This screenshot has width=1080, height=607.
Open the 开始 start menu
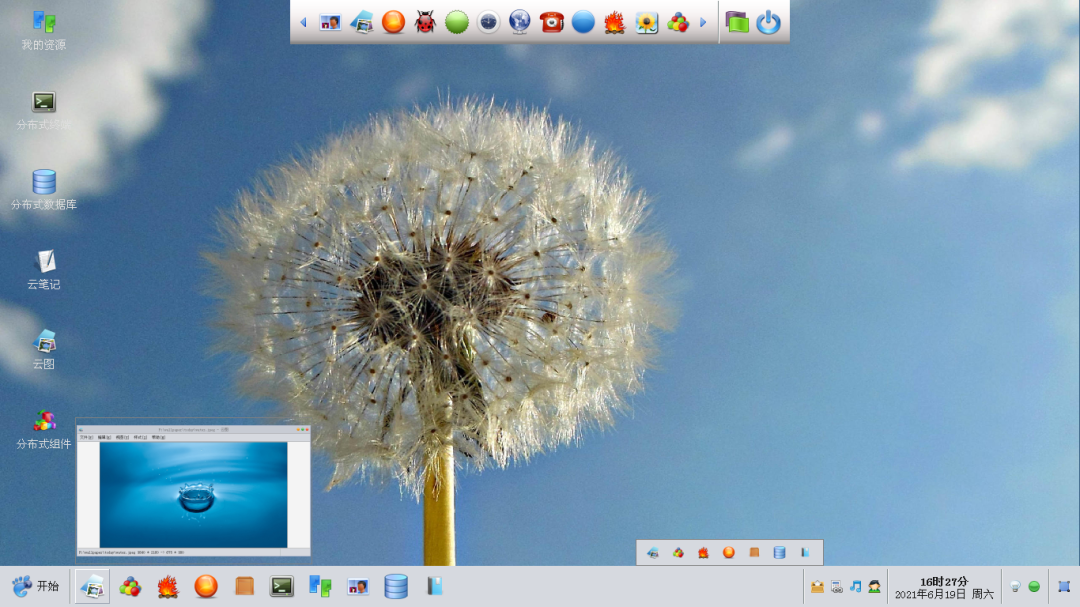point(35,586)
